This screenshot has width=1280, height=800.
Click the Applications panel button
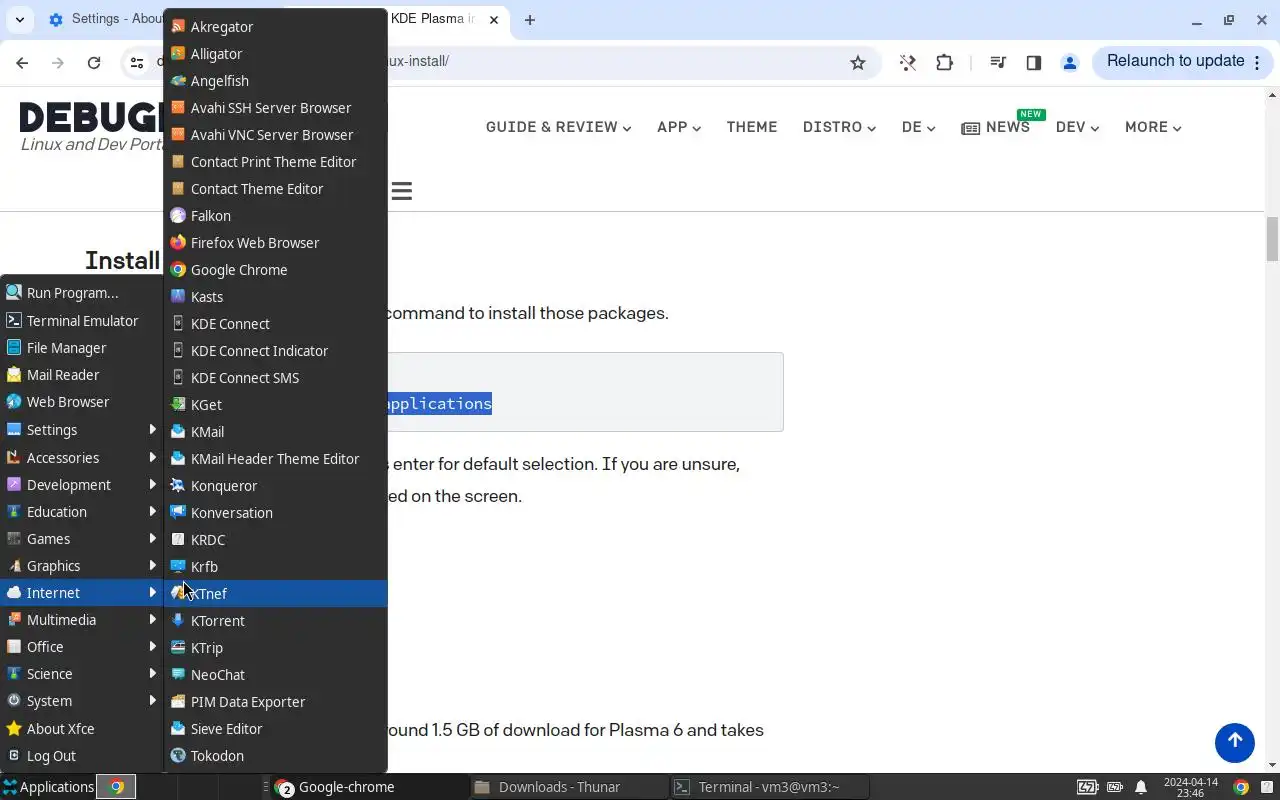48,787
